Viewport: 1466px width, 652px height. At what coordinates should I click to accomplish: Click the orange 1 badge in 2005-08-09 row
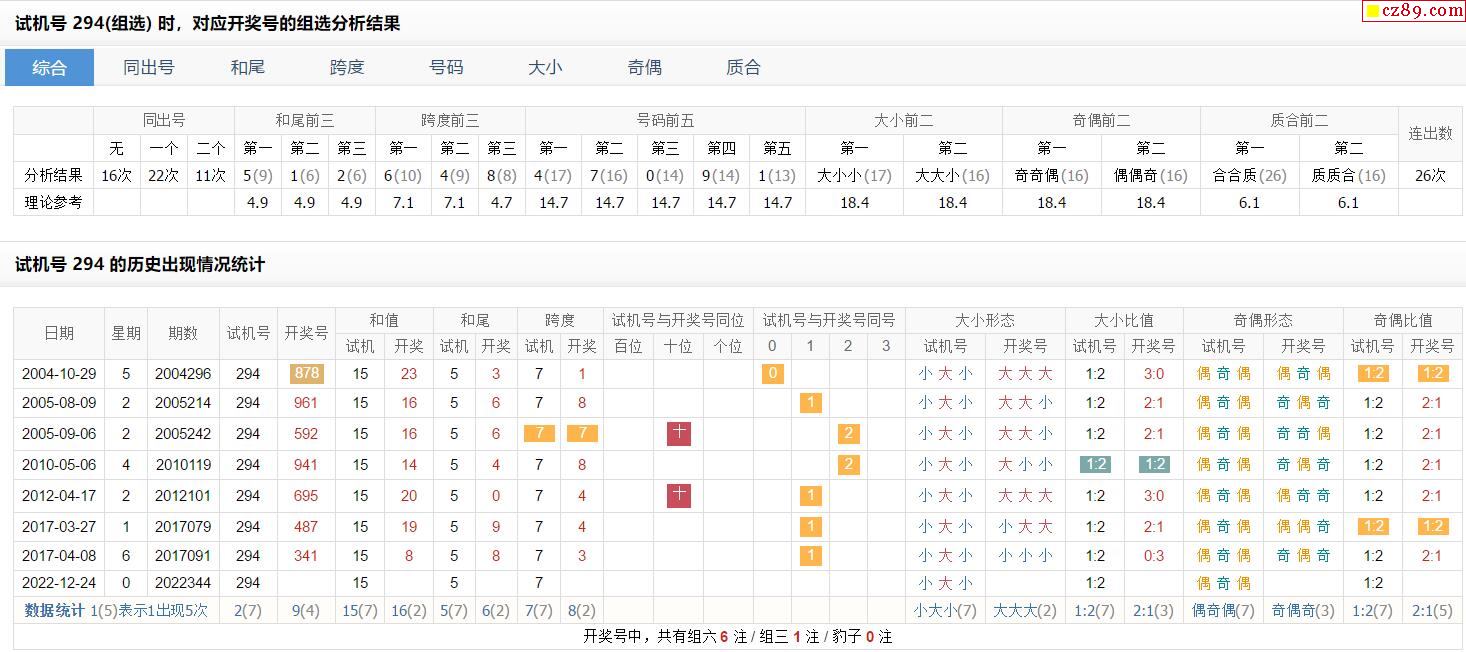click(810, 403)
